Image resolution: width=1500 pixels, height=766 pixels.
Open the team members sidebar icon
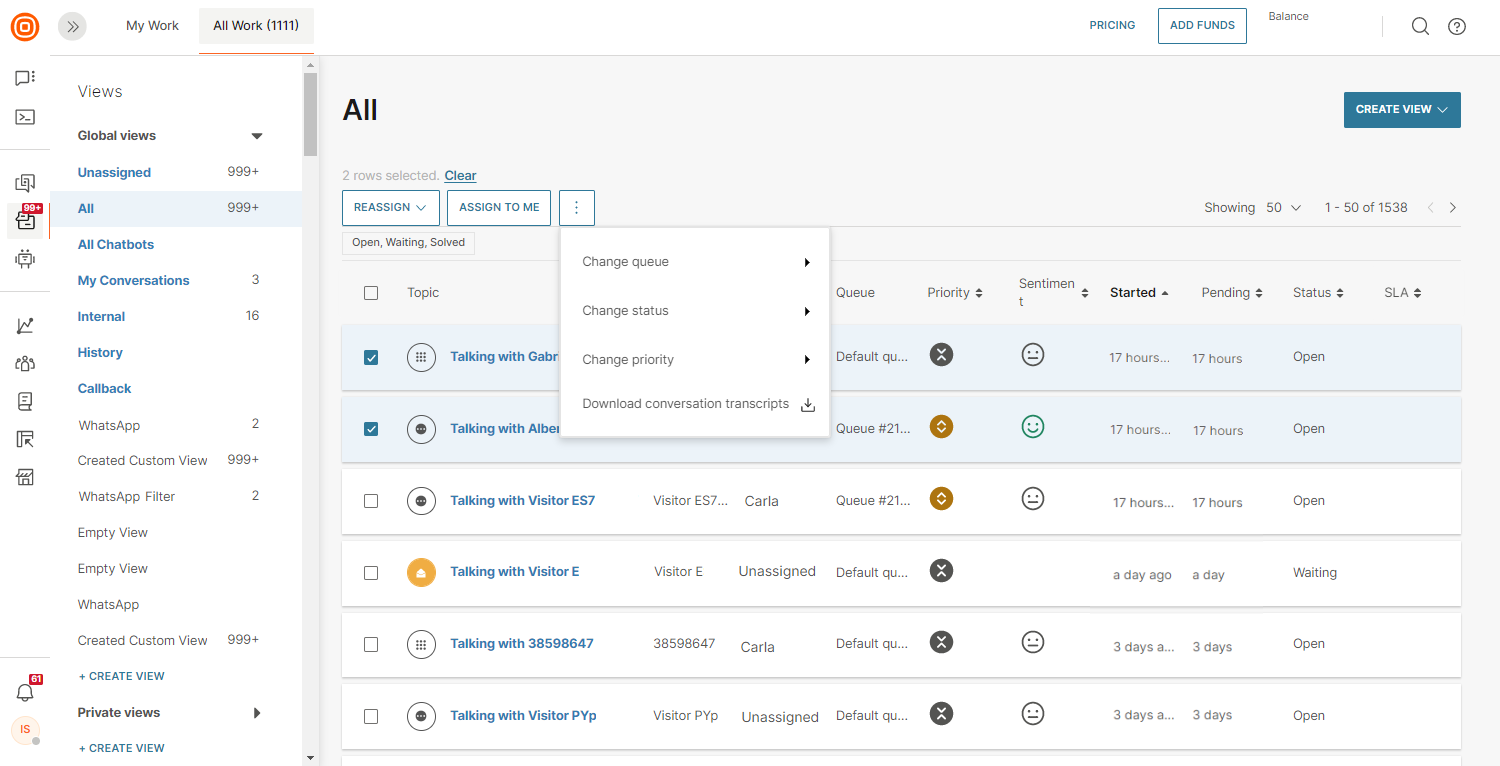[x=25, y=364]
